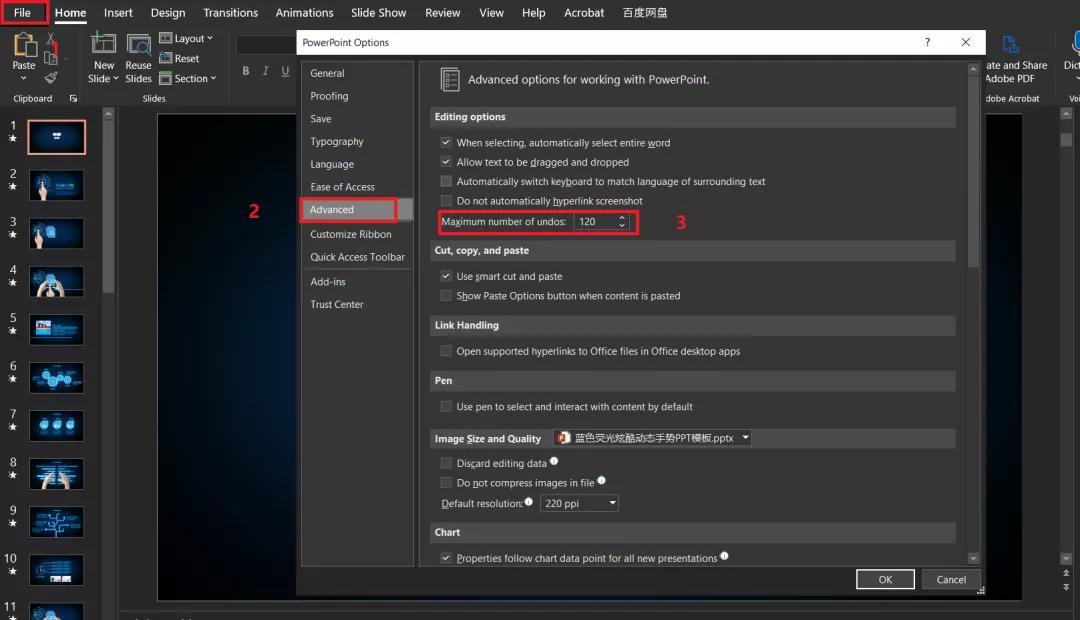Open Image Size and Quality file dropdown
1080x620 pixels.
pos(745,438)
